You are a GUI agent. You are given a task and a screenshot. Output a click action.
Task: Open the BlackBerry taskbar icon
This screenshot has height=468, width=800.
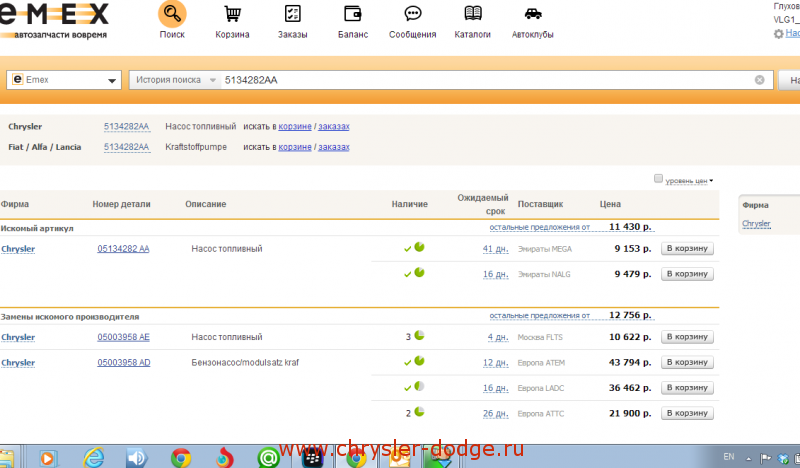[312, 458]
